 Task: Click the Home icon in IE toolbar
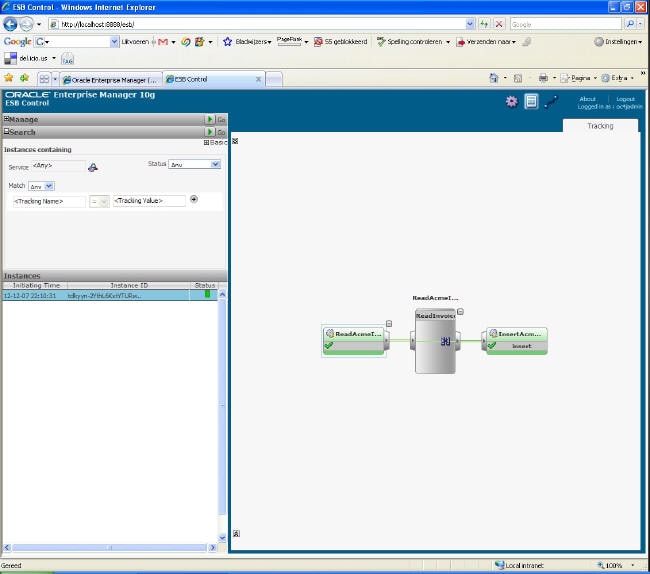(x=494, y=78)
